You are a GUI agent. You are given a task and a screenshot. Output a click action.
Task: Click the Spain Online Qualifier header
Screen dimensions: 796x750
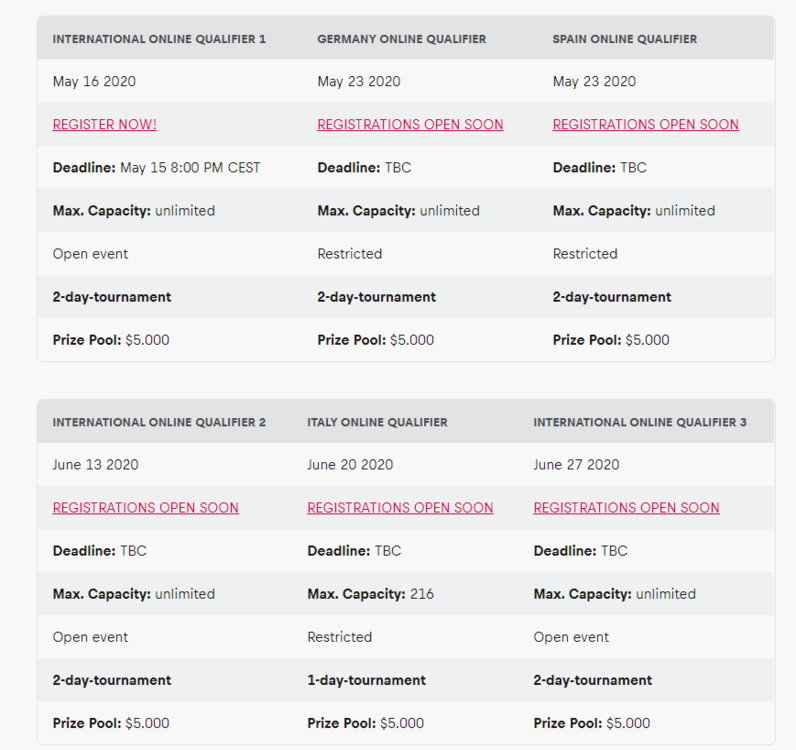click(x=624, y=39)
